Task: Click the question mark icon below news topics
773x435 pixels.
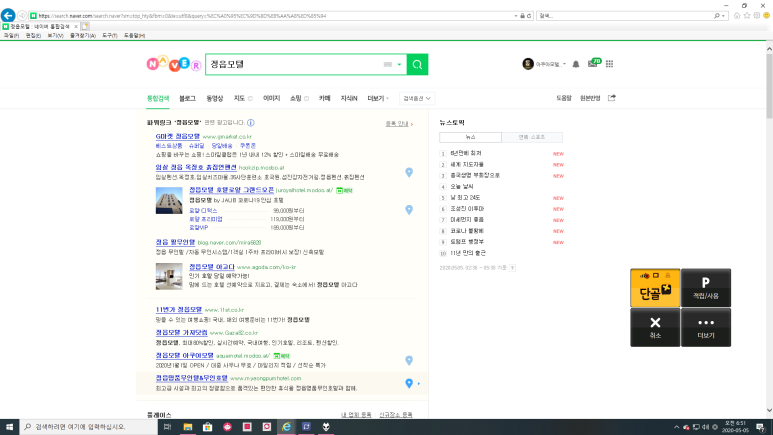Action: 513,268
